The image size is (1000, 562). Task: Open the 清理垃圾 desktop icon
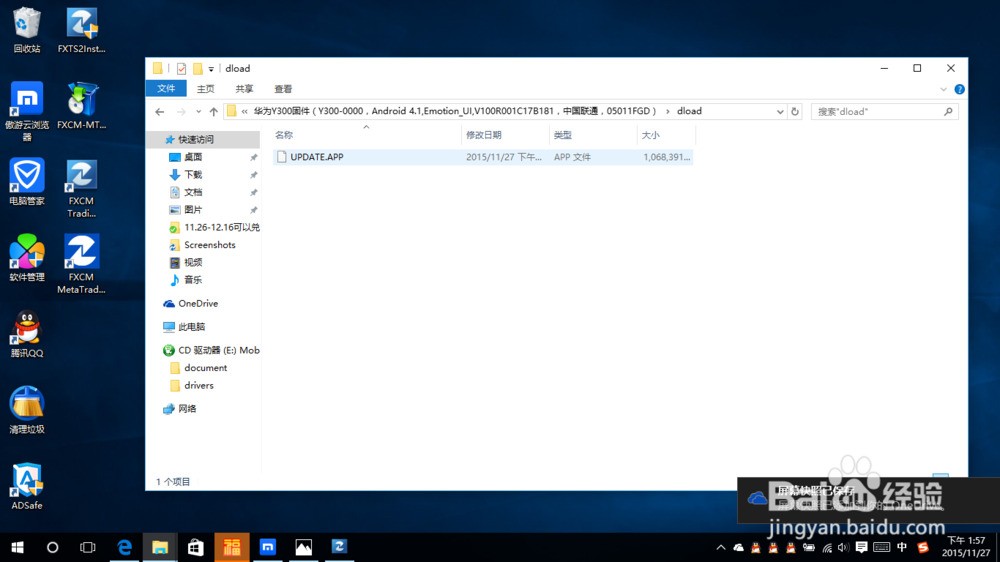click(27, 410)
